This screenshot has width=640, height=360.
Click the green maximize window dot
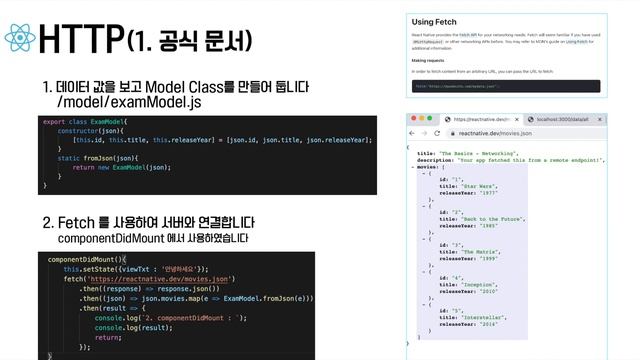429,118
